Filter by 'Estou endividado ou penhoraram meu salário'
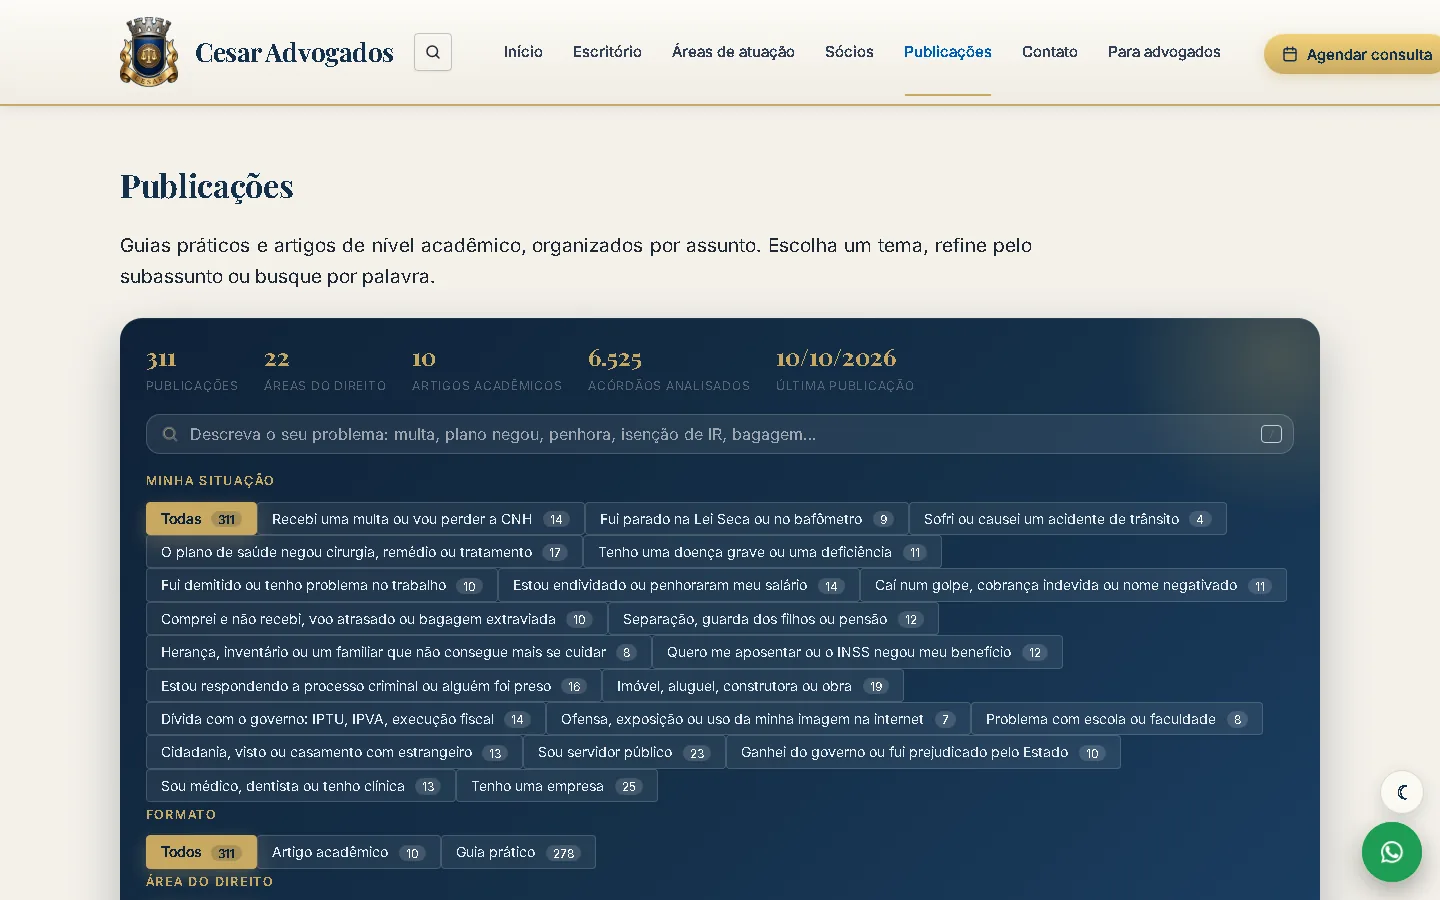Screen dimensions: 1440x900 [679, 585]
